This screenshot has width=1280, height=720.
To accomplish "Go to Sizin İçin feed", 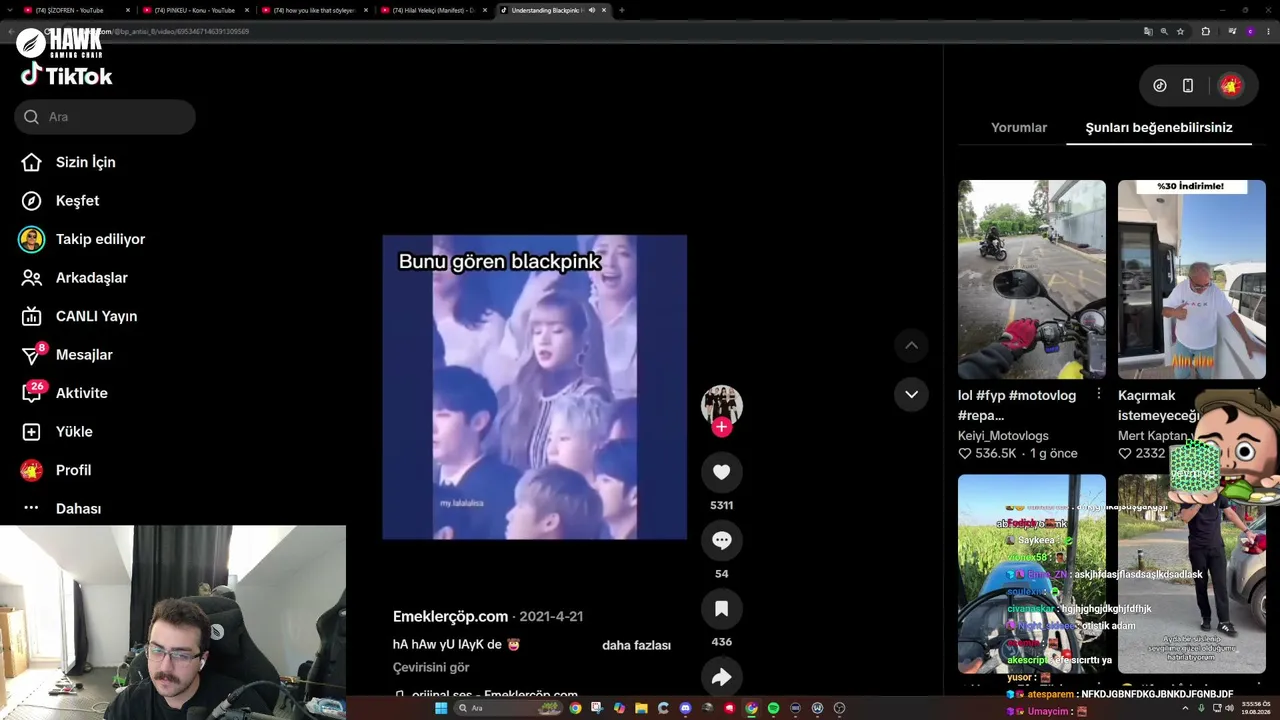I will [85, 162].
